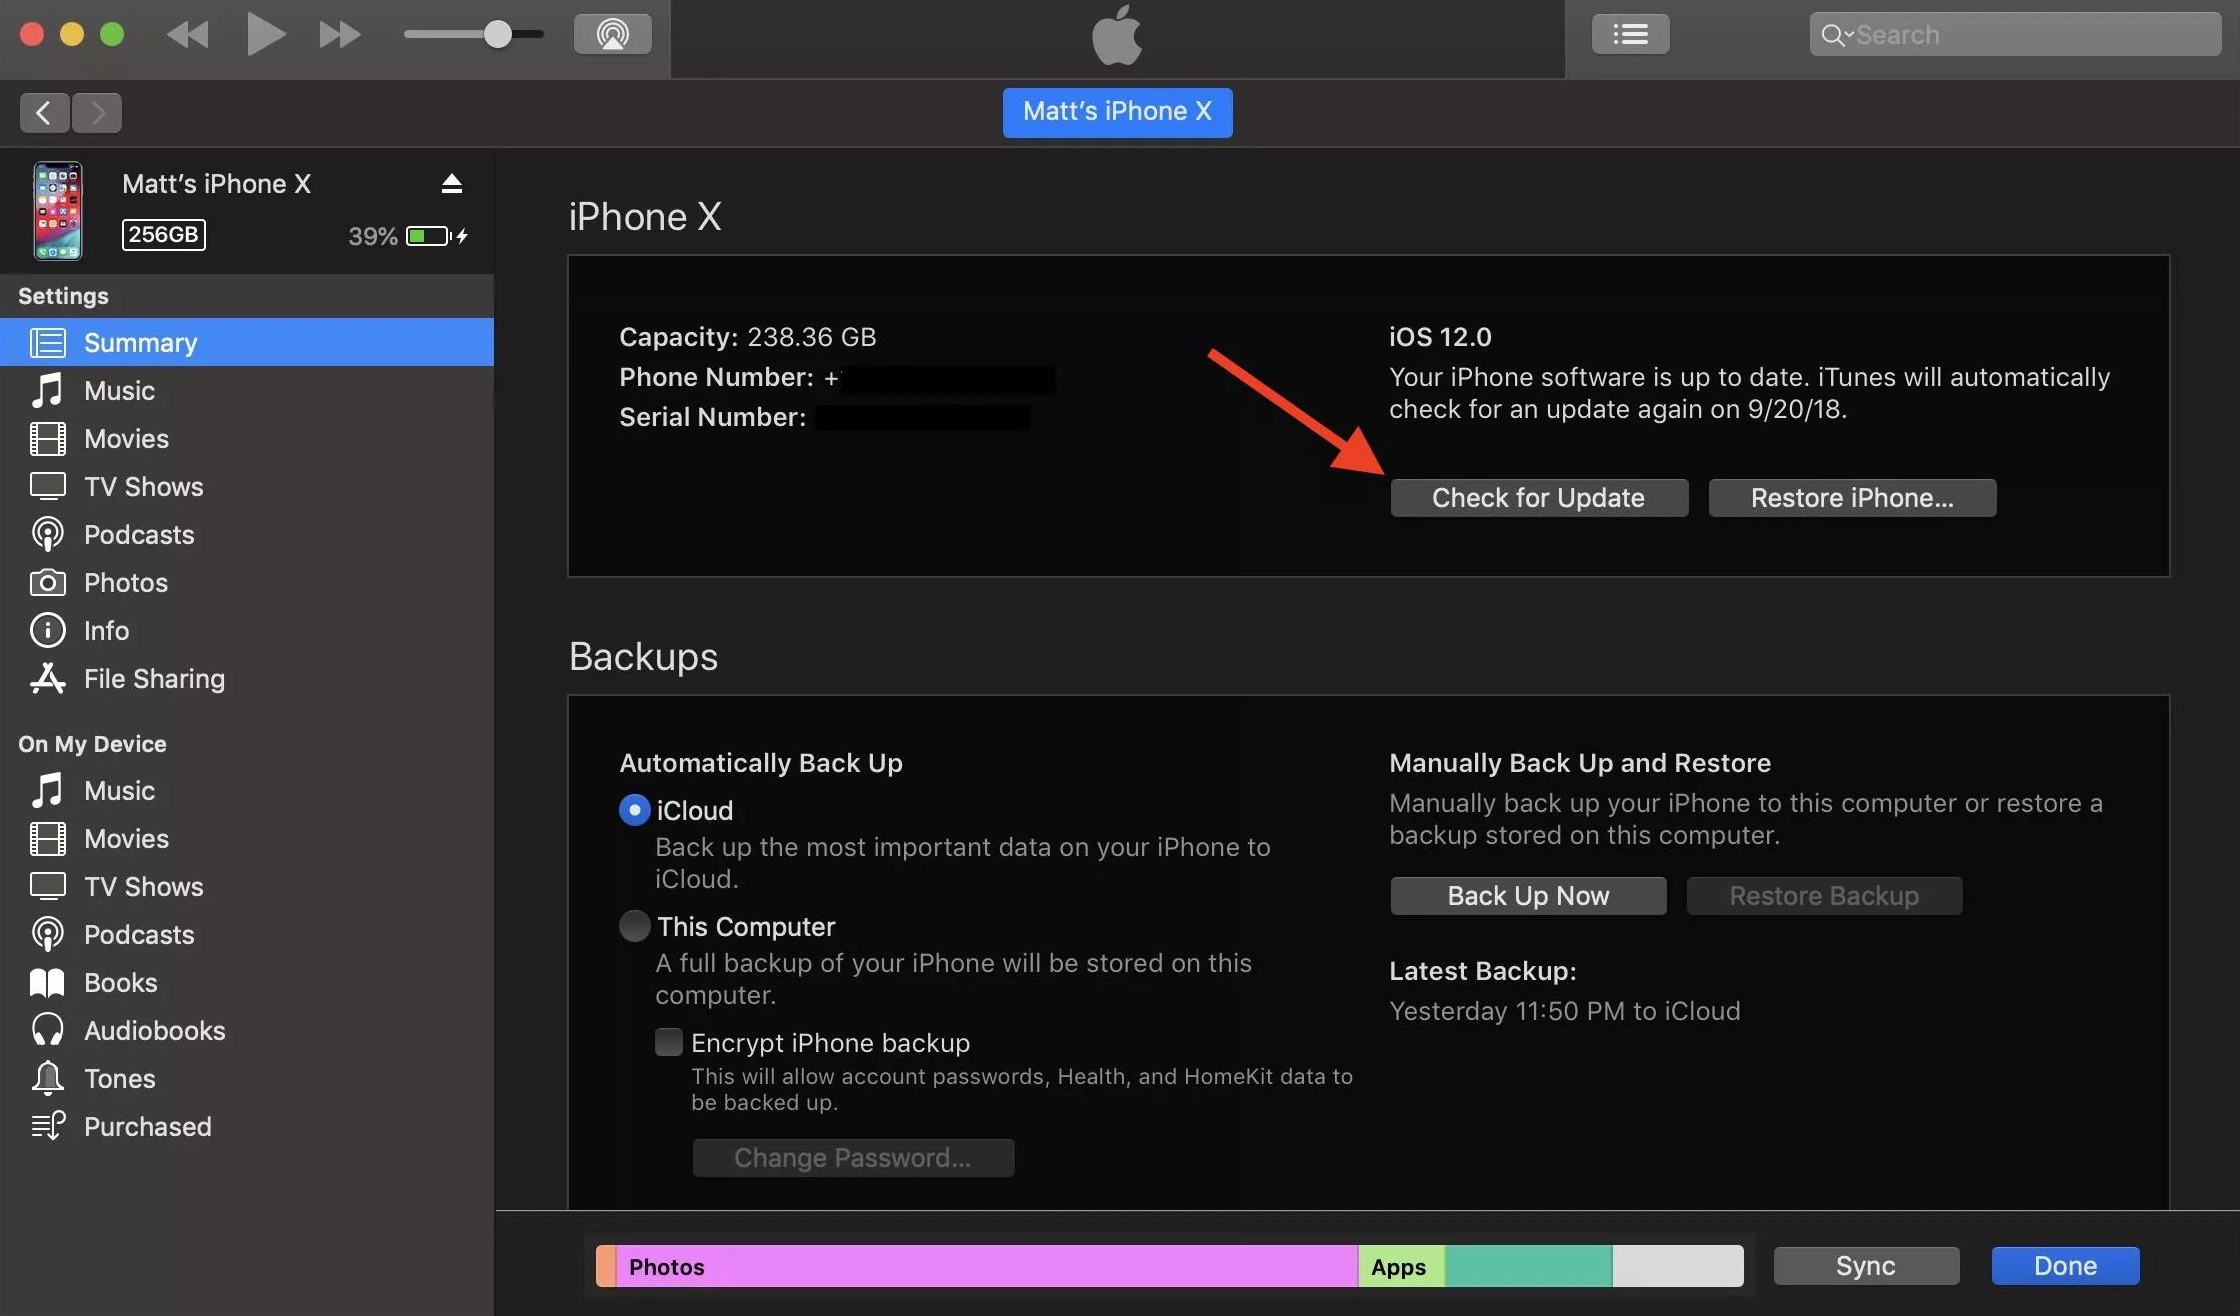This screenshot has width=2240, height=1316.
Task: Open the AirPlay output menu
Action: [x=613, y=35]
